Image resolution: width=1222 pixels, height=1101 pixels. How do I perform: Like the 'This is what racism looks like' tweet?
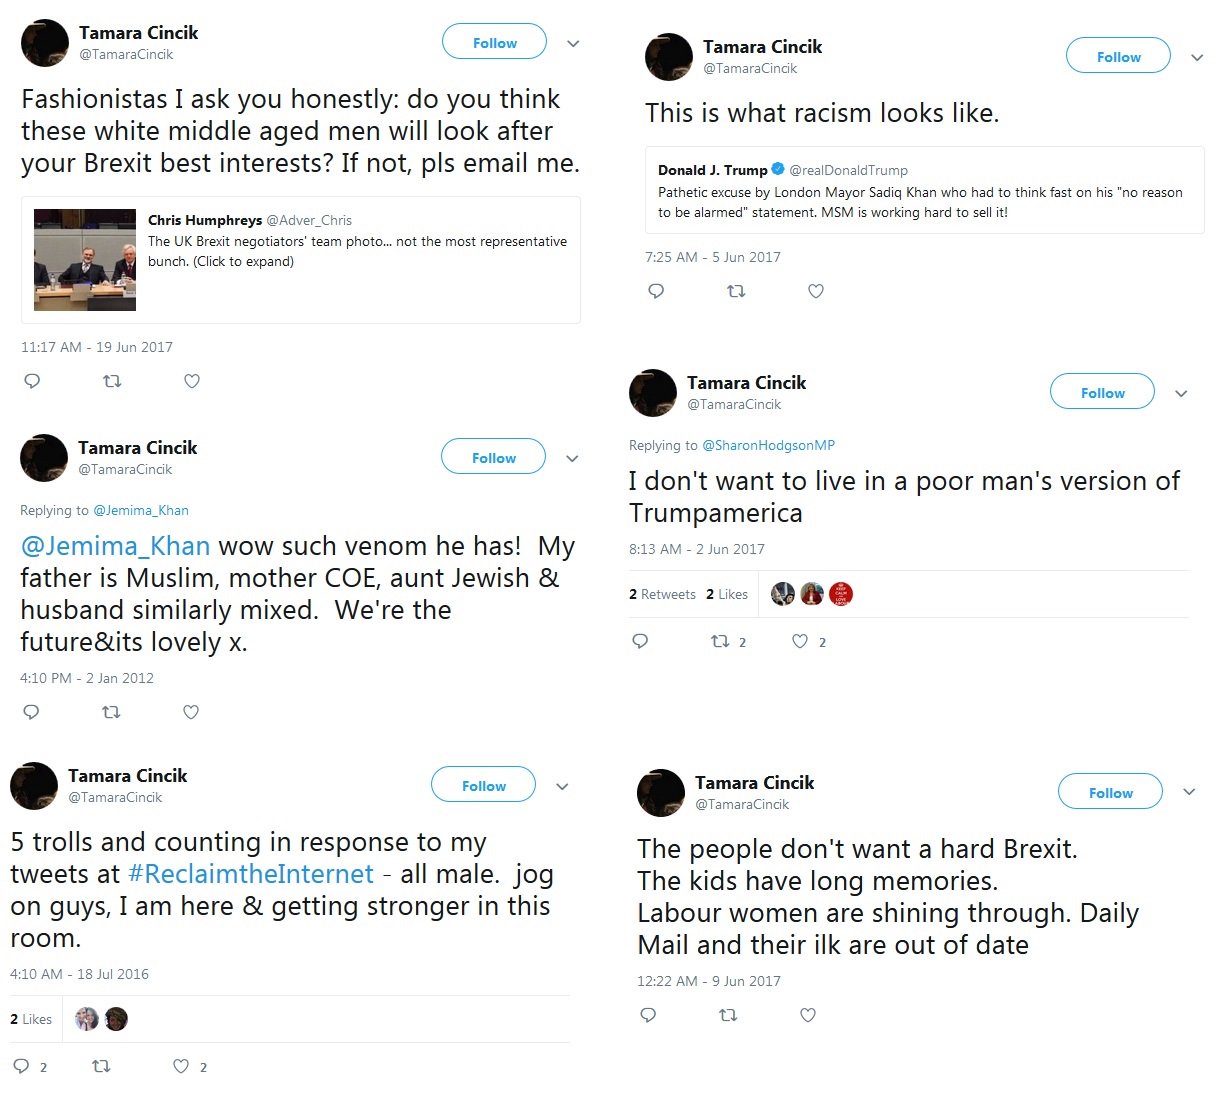pos(816,291)
